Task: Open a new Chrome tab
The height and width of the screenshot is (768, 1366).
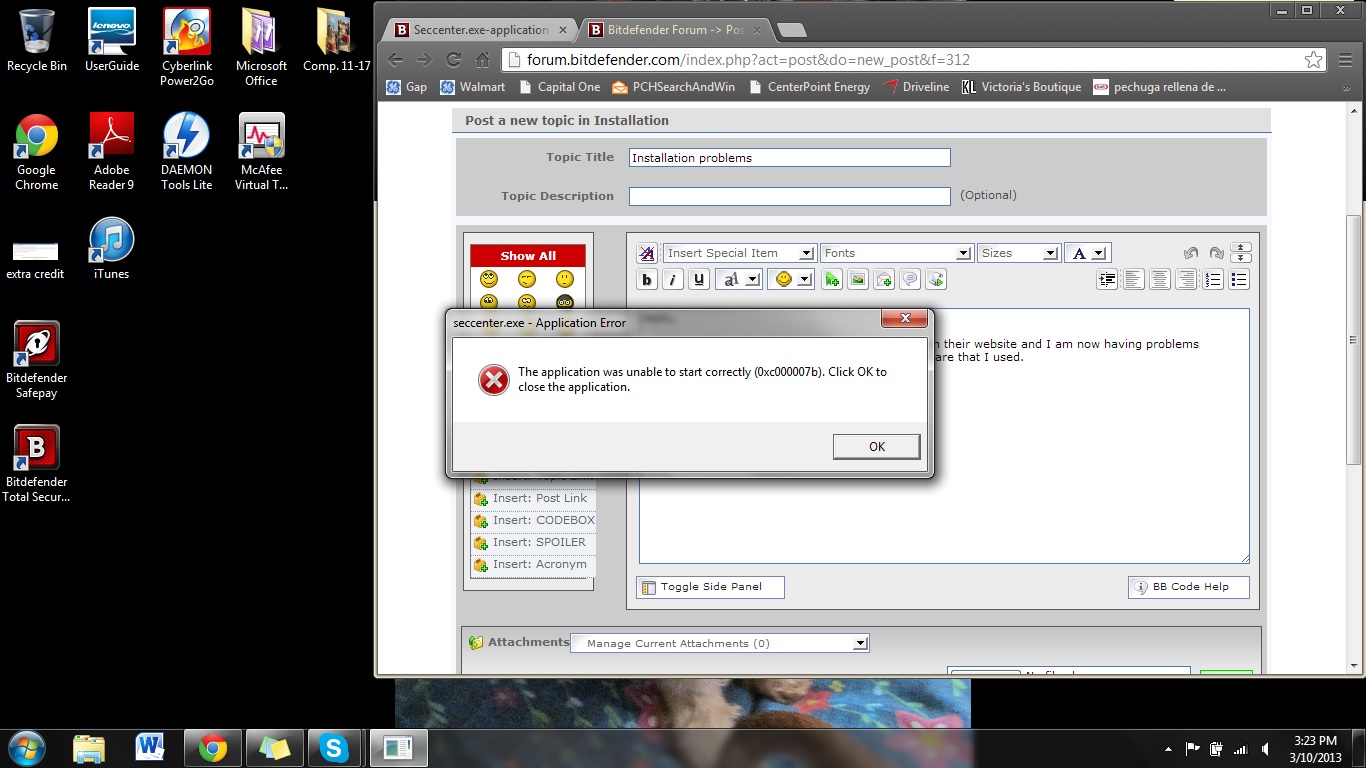Action: tap(791, 30)
